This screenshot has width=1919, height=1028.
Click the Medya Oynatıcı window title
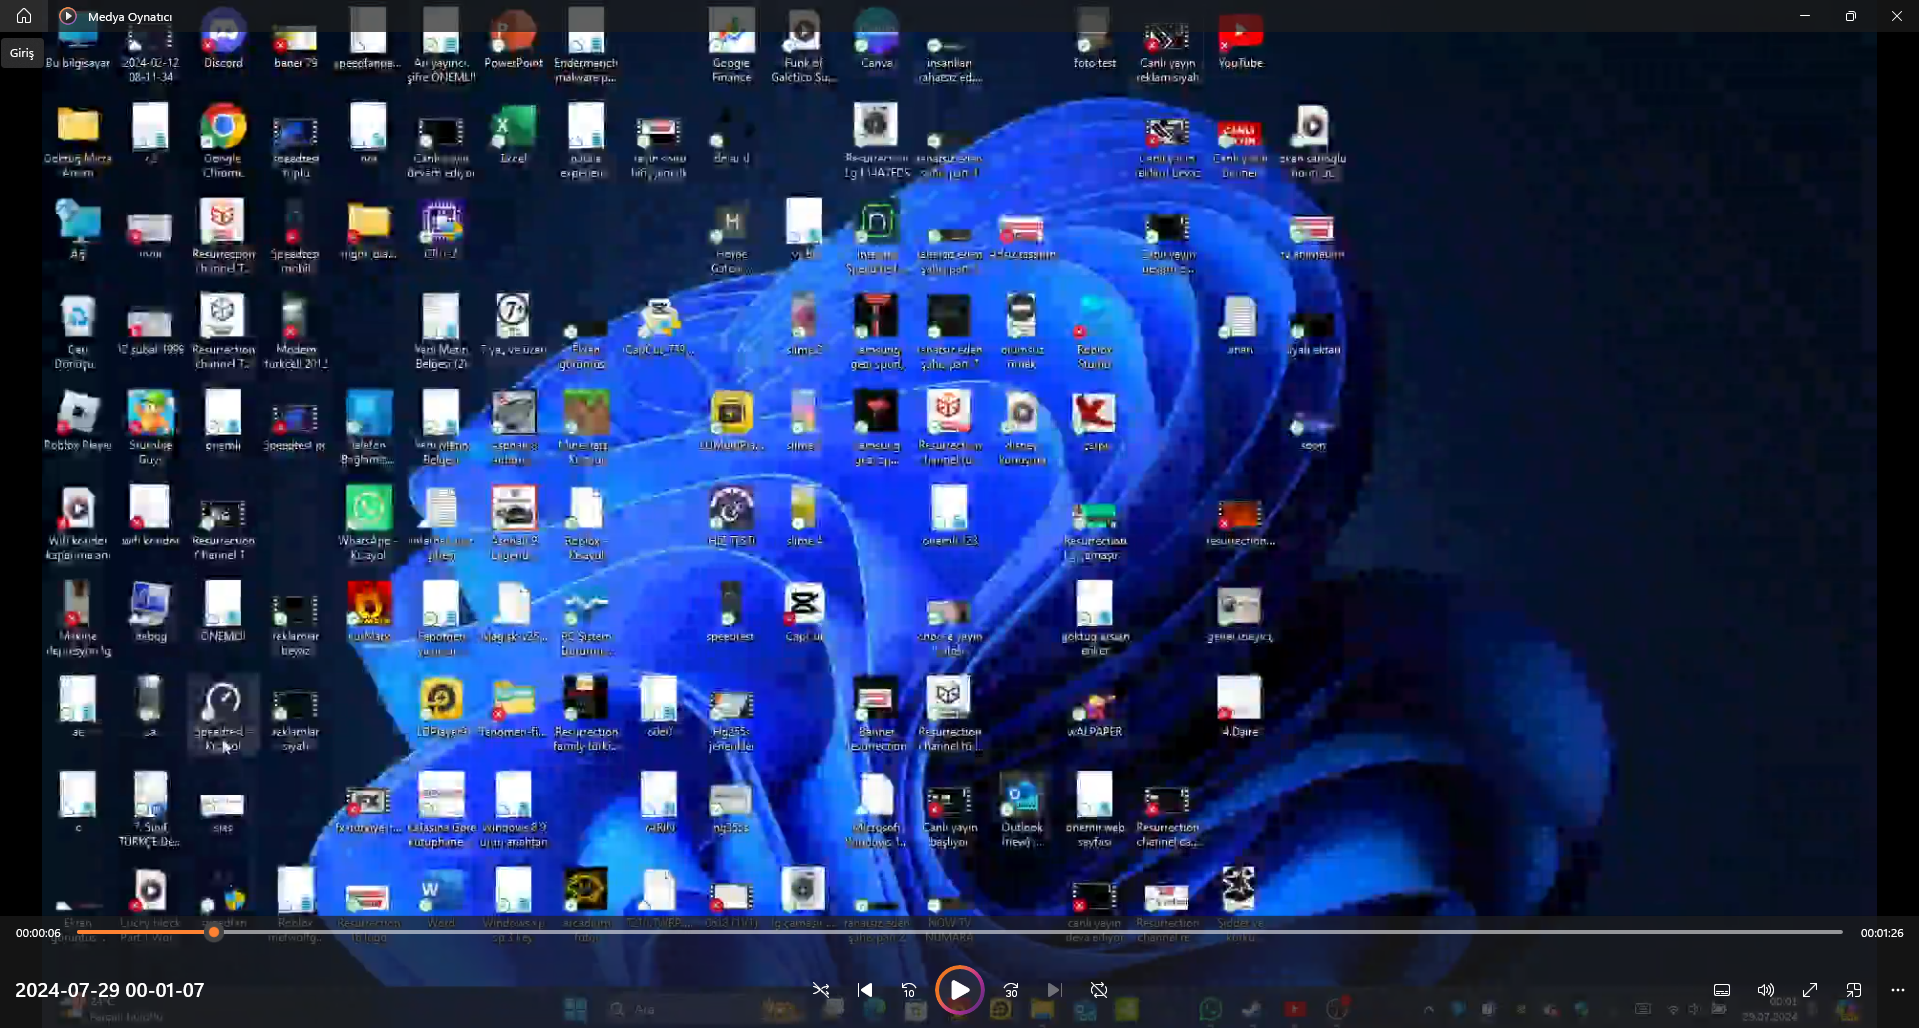pyautogui.click(x=130, y=17)
